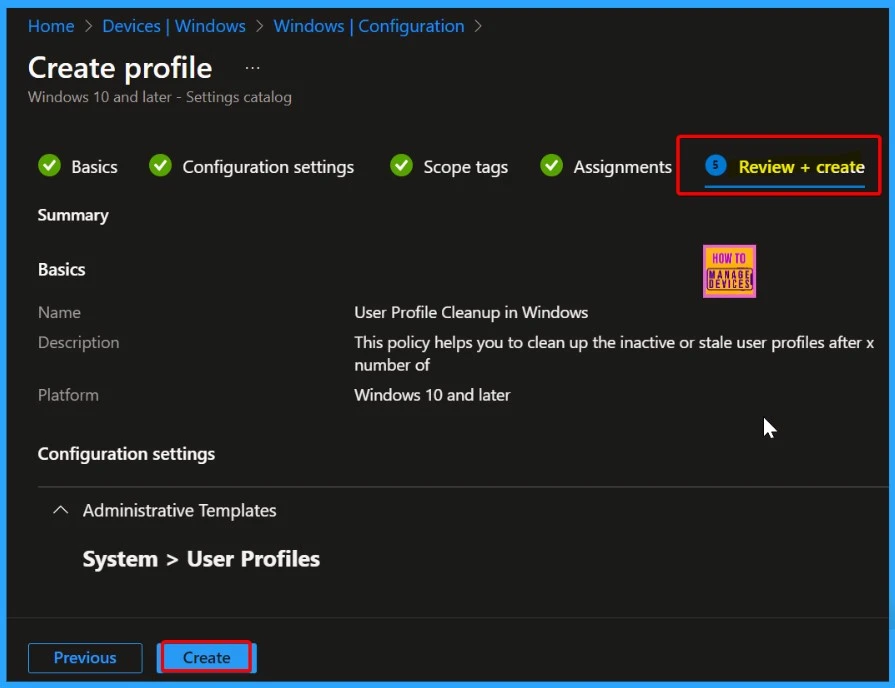Click the step 5 circle icon
Screen dimensions: 895x688
click(x=715, y=165)
